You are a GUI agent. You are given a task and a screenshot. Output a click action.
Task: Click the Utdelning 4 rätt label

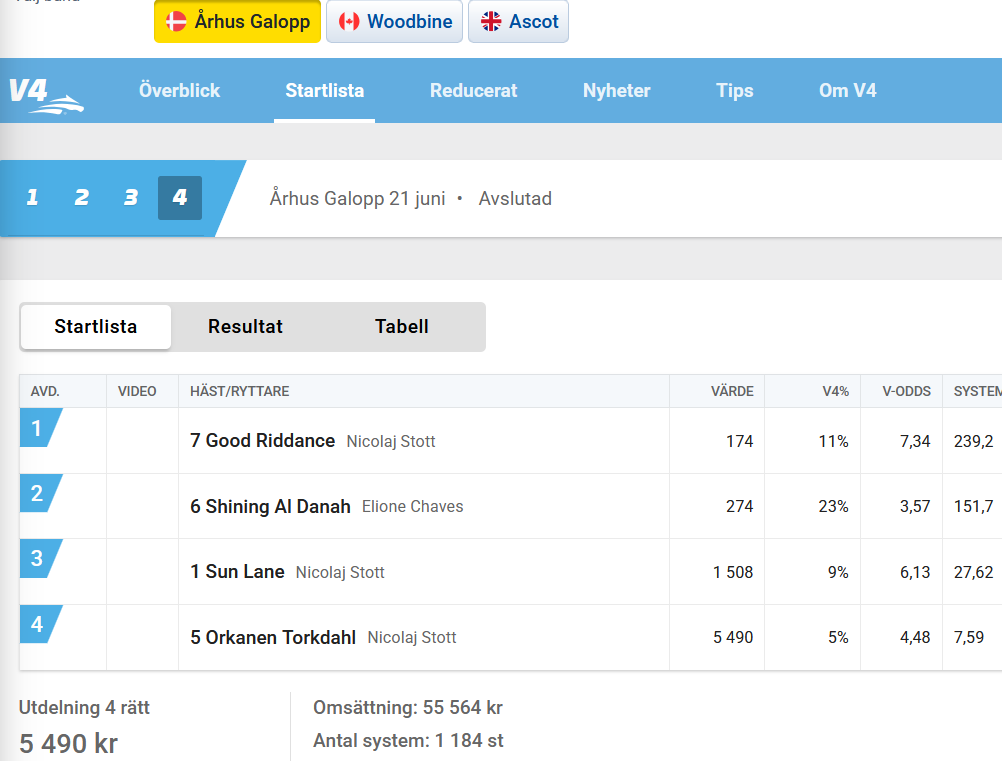84,708
